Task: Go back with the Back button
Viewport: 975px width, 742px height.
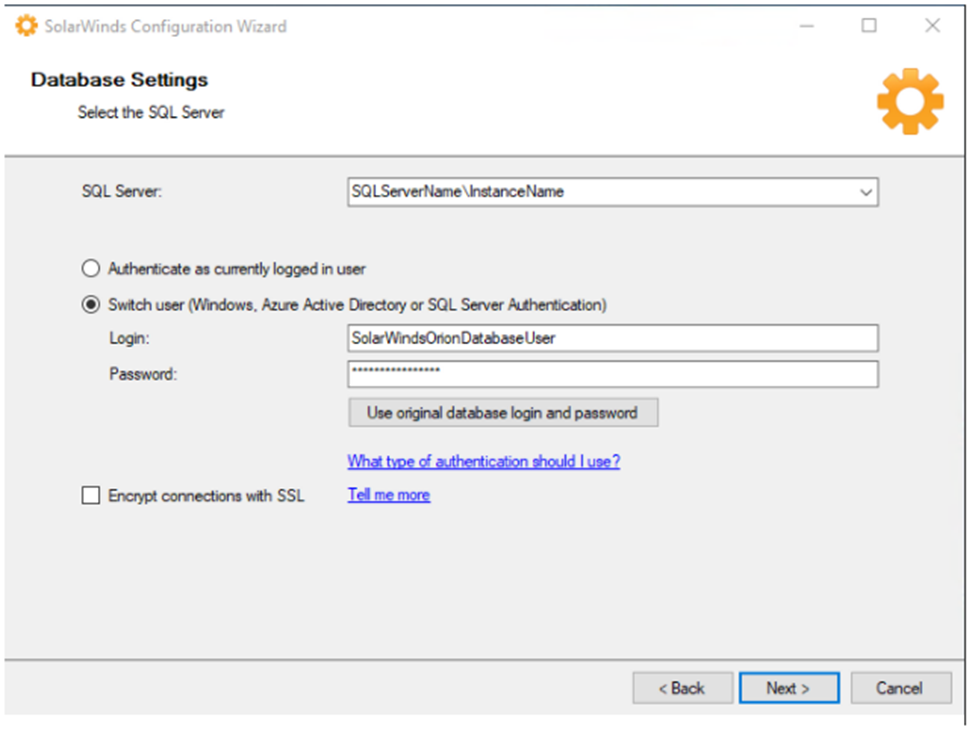Action: tap(682, 688)
